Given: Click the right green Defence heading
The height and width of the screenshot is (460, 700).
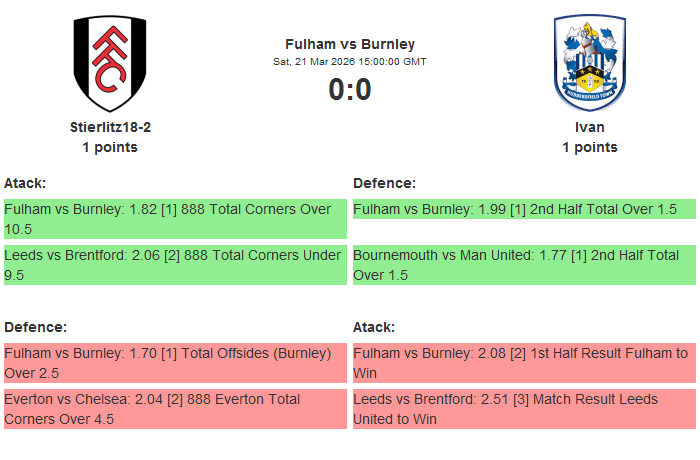Looking at the screenshot, I should tap(384, 183).
